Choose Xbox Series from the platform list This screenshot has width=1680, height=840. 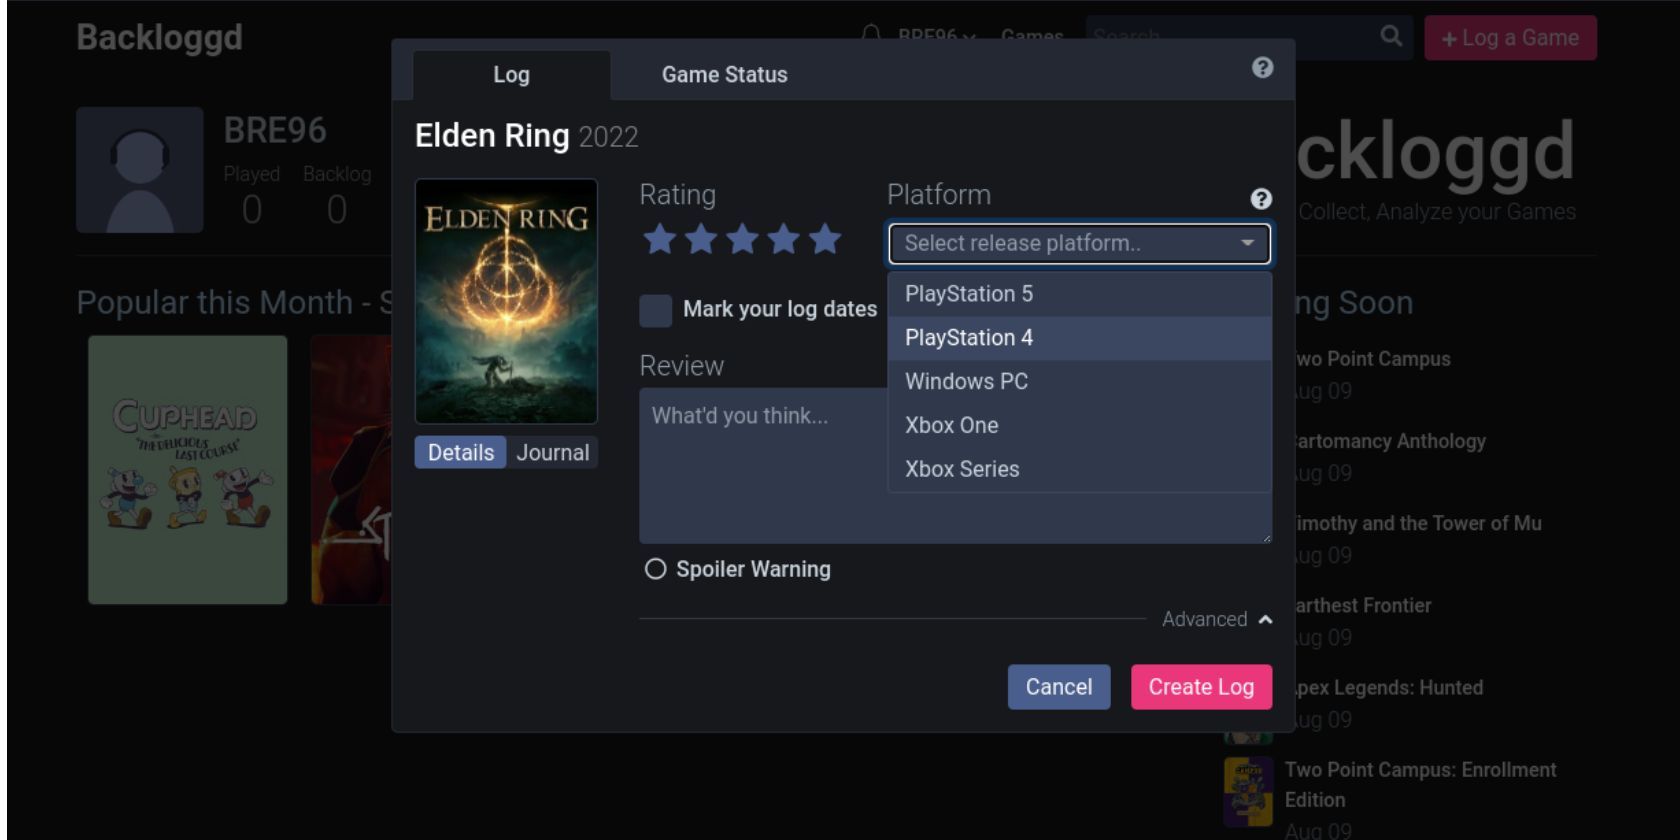1079,469
